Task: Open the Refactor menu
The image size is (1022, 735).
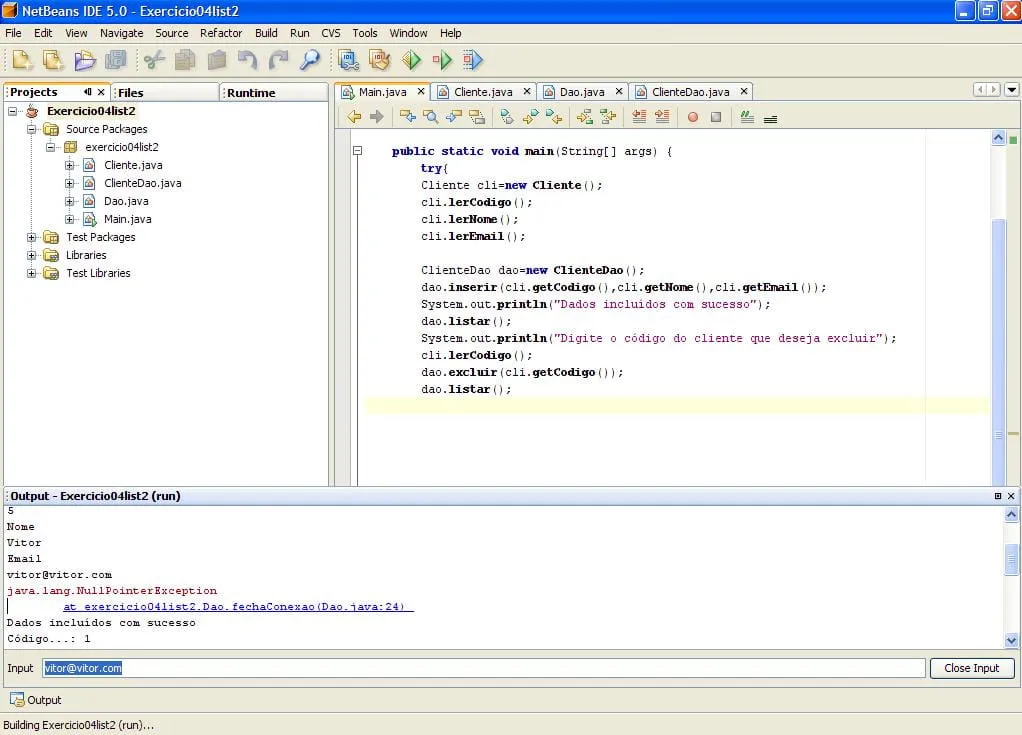Action: tap(221, 33)
